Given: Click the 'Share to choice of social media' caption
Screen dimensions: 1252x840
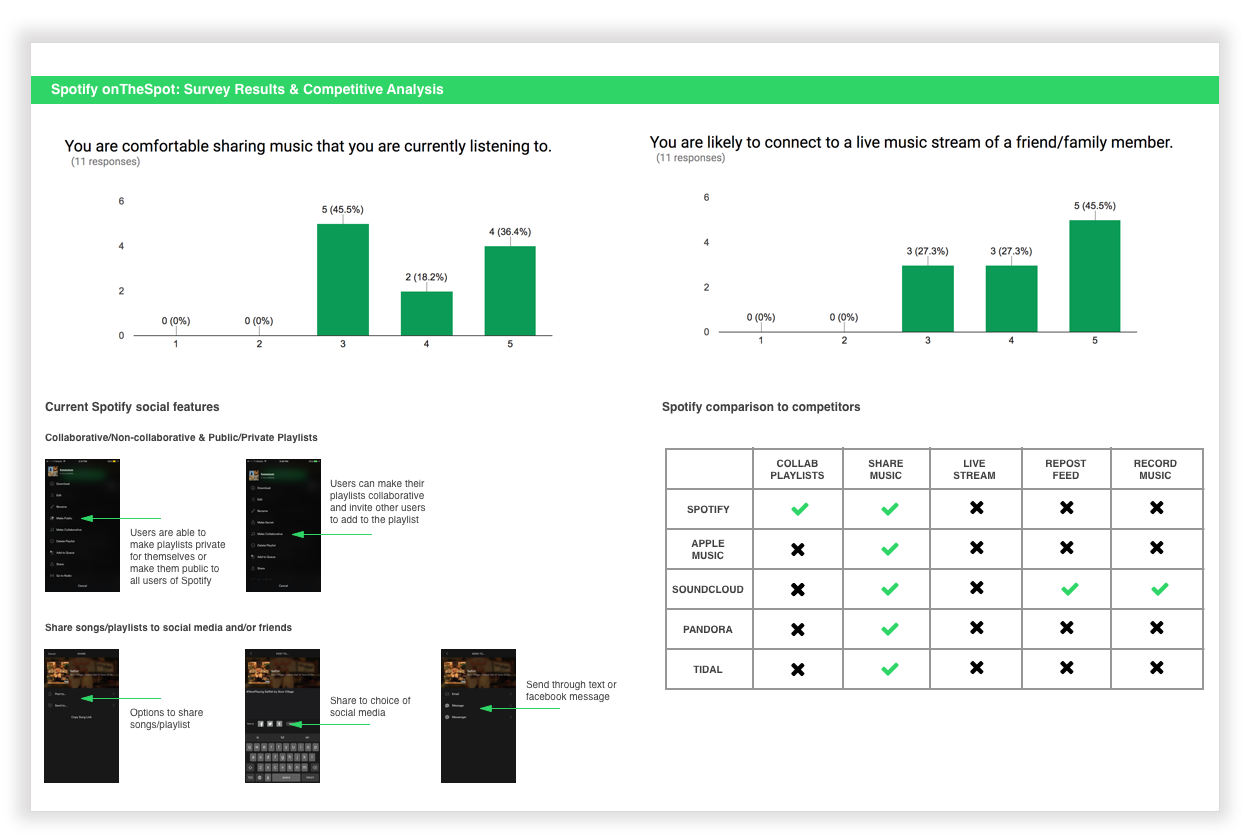Looking at the screenshot, I should 370,706.
